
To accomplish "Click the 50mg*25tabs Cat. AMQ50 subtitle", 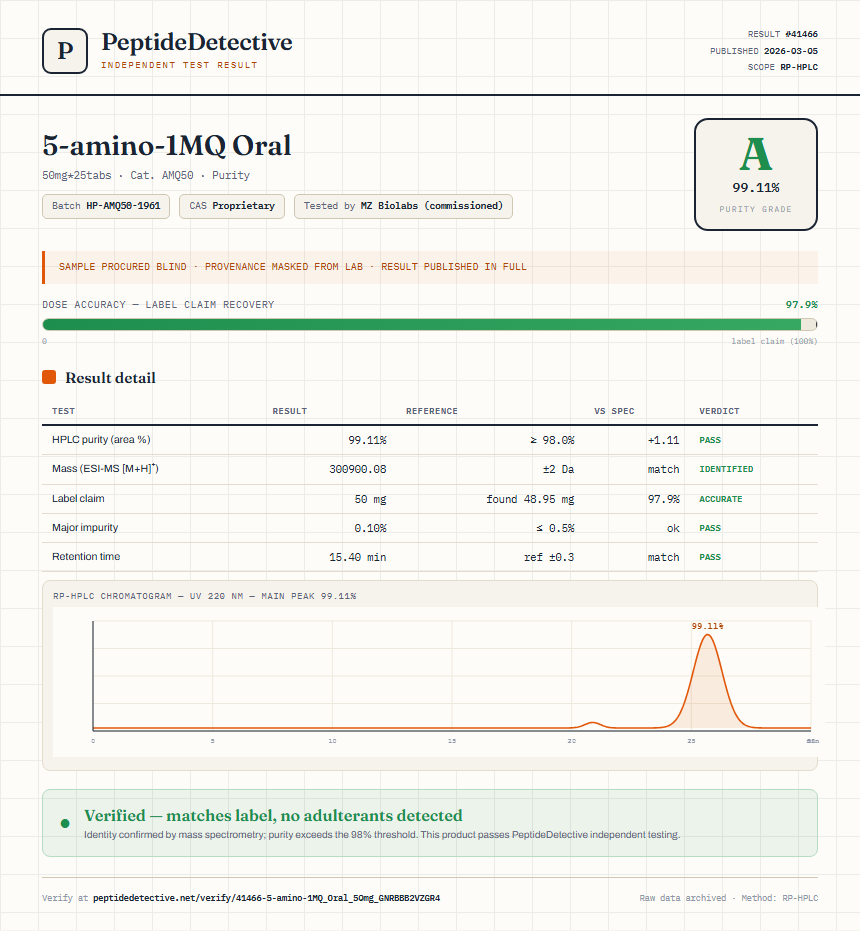I will (x=146, y=175).
